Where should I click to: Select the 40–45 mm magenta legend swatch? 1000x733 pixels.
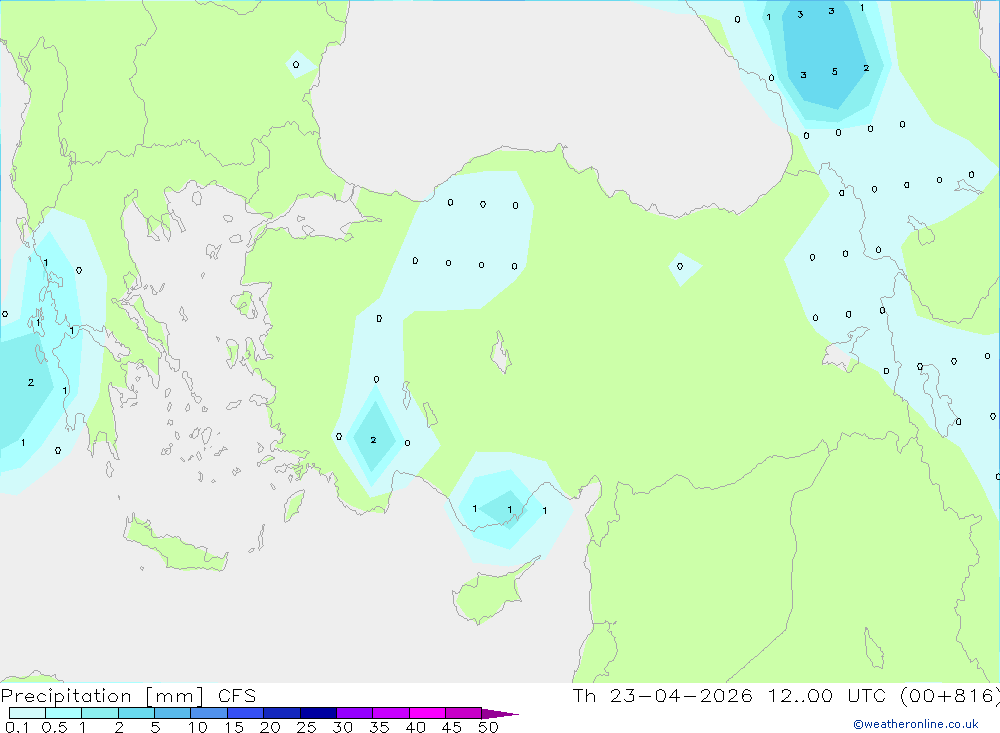click(x=427, y=713)
